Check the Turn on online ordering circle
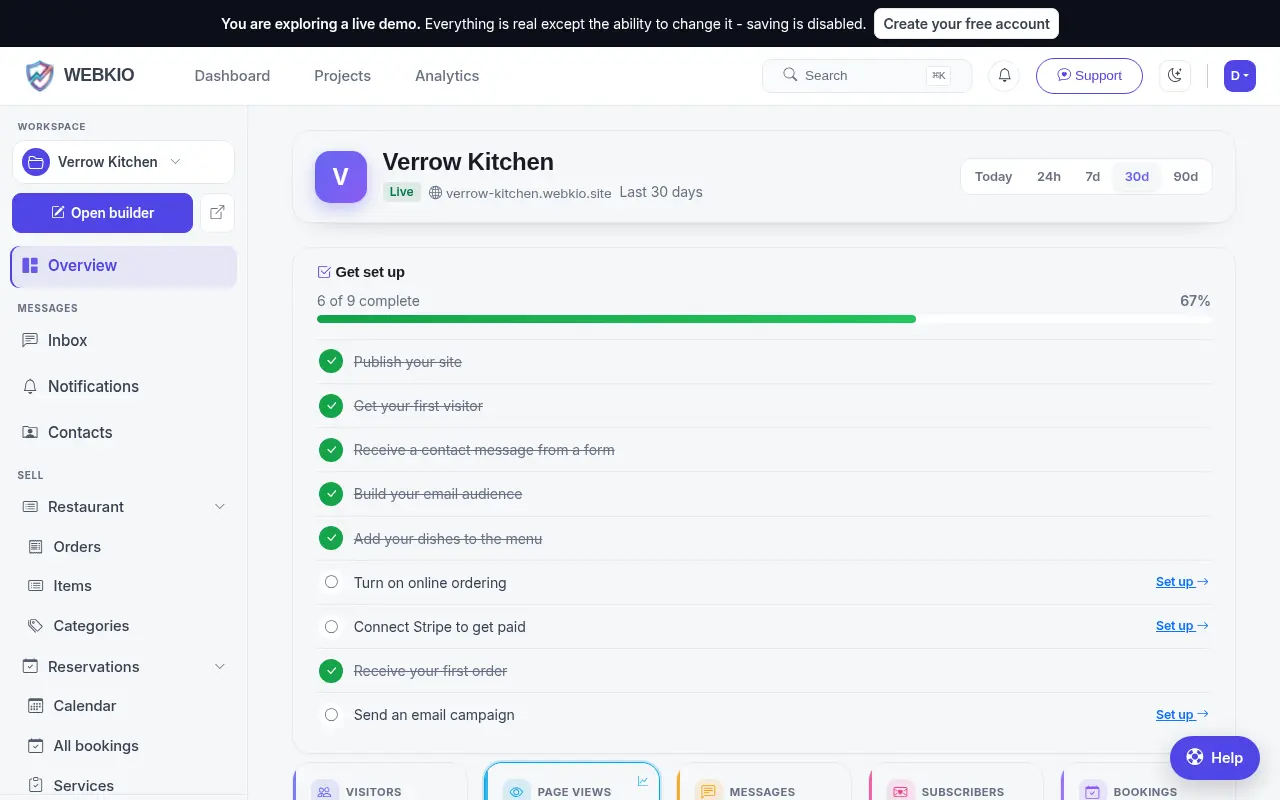The width and height of the screenshot is (1280, 800). click(331, 582)
